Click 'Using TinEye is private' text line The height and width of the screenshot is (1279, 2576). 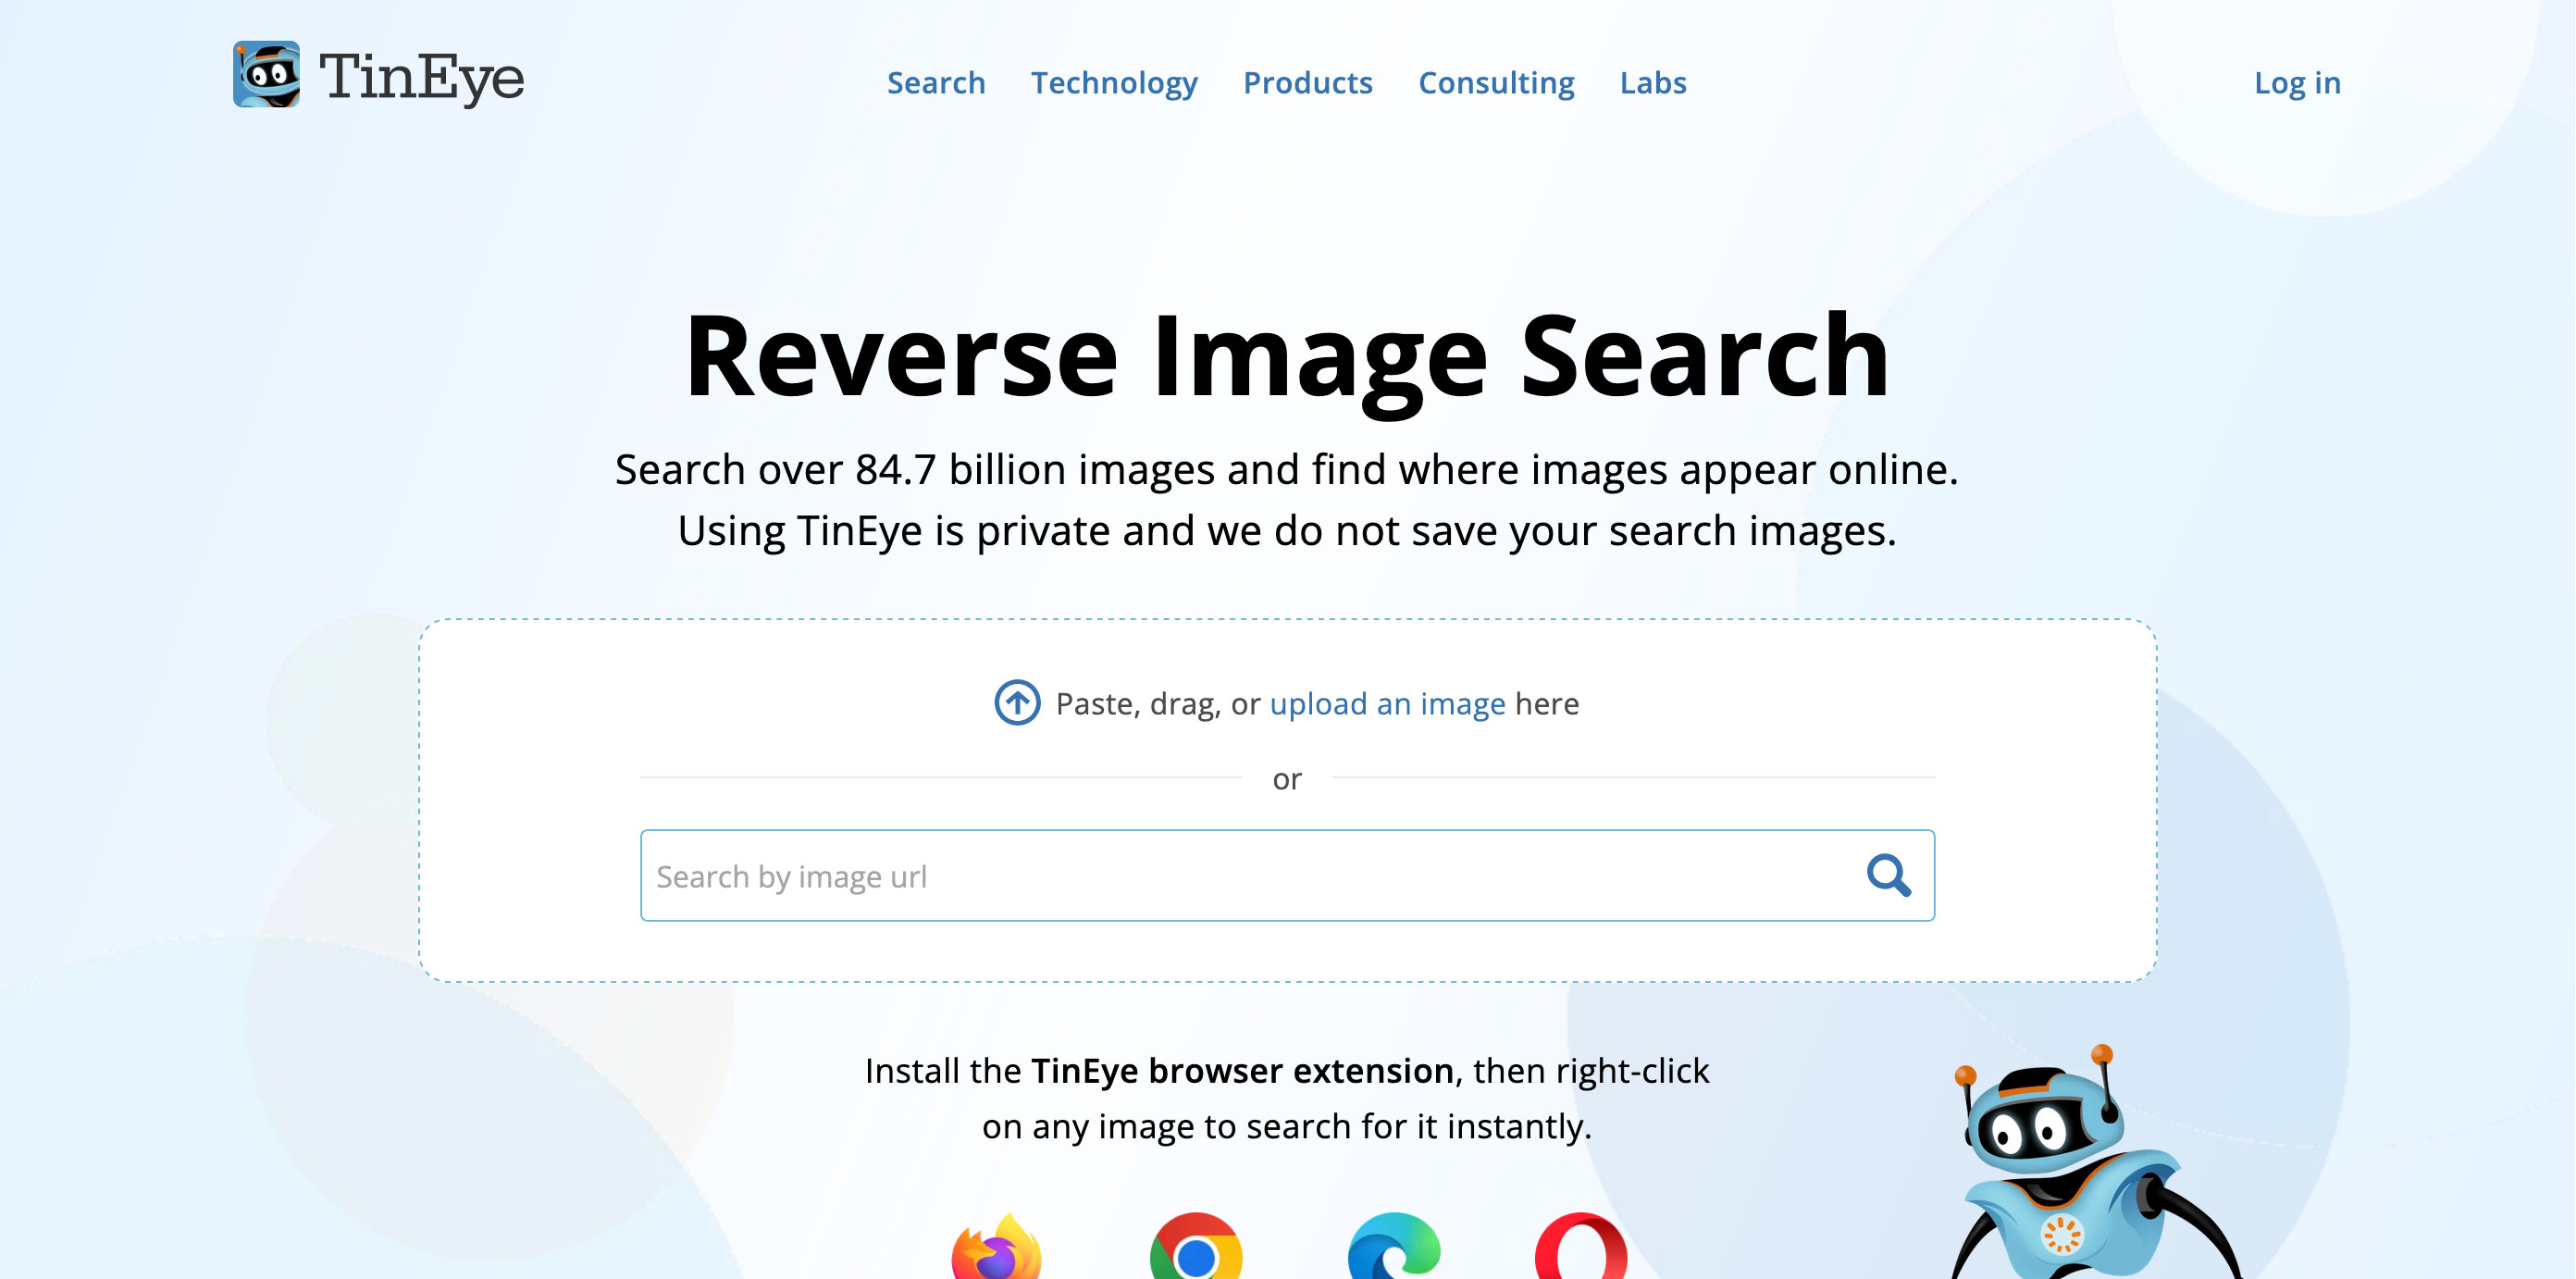click(1287, 531)
